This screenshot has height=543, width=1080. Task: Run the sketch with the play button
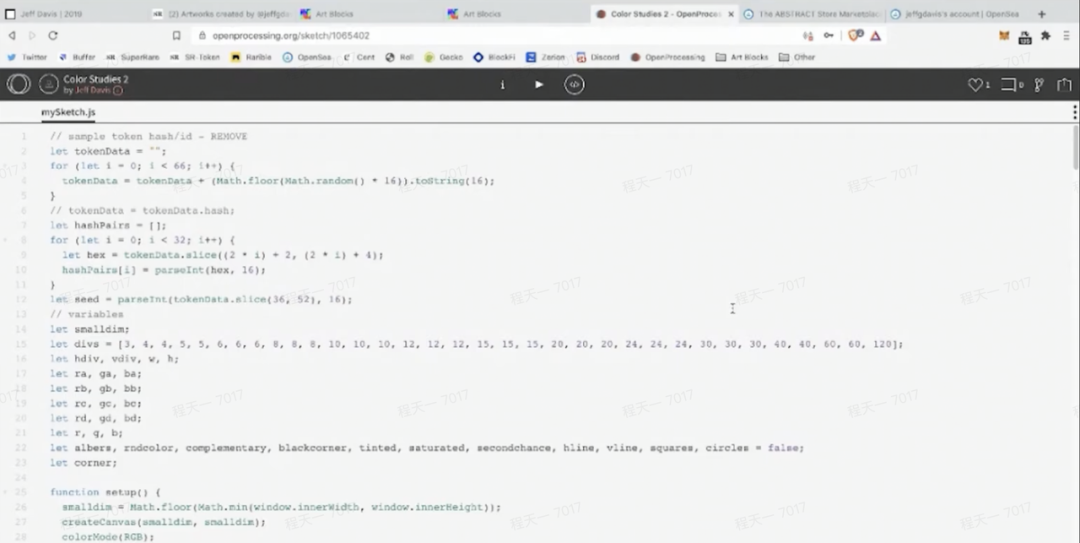pos(539,85)
